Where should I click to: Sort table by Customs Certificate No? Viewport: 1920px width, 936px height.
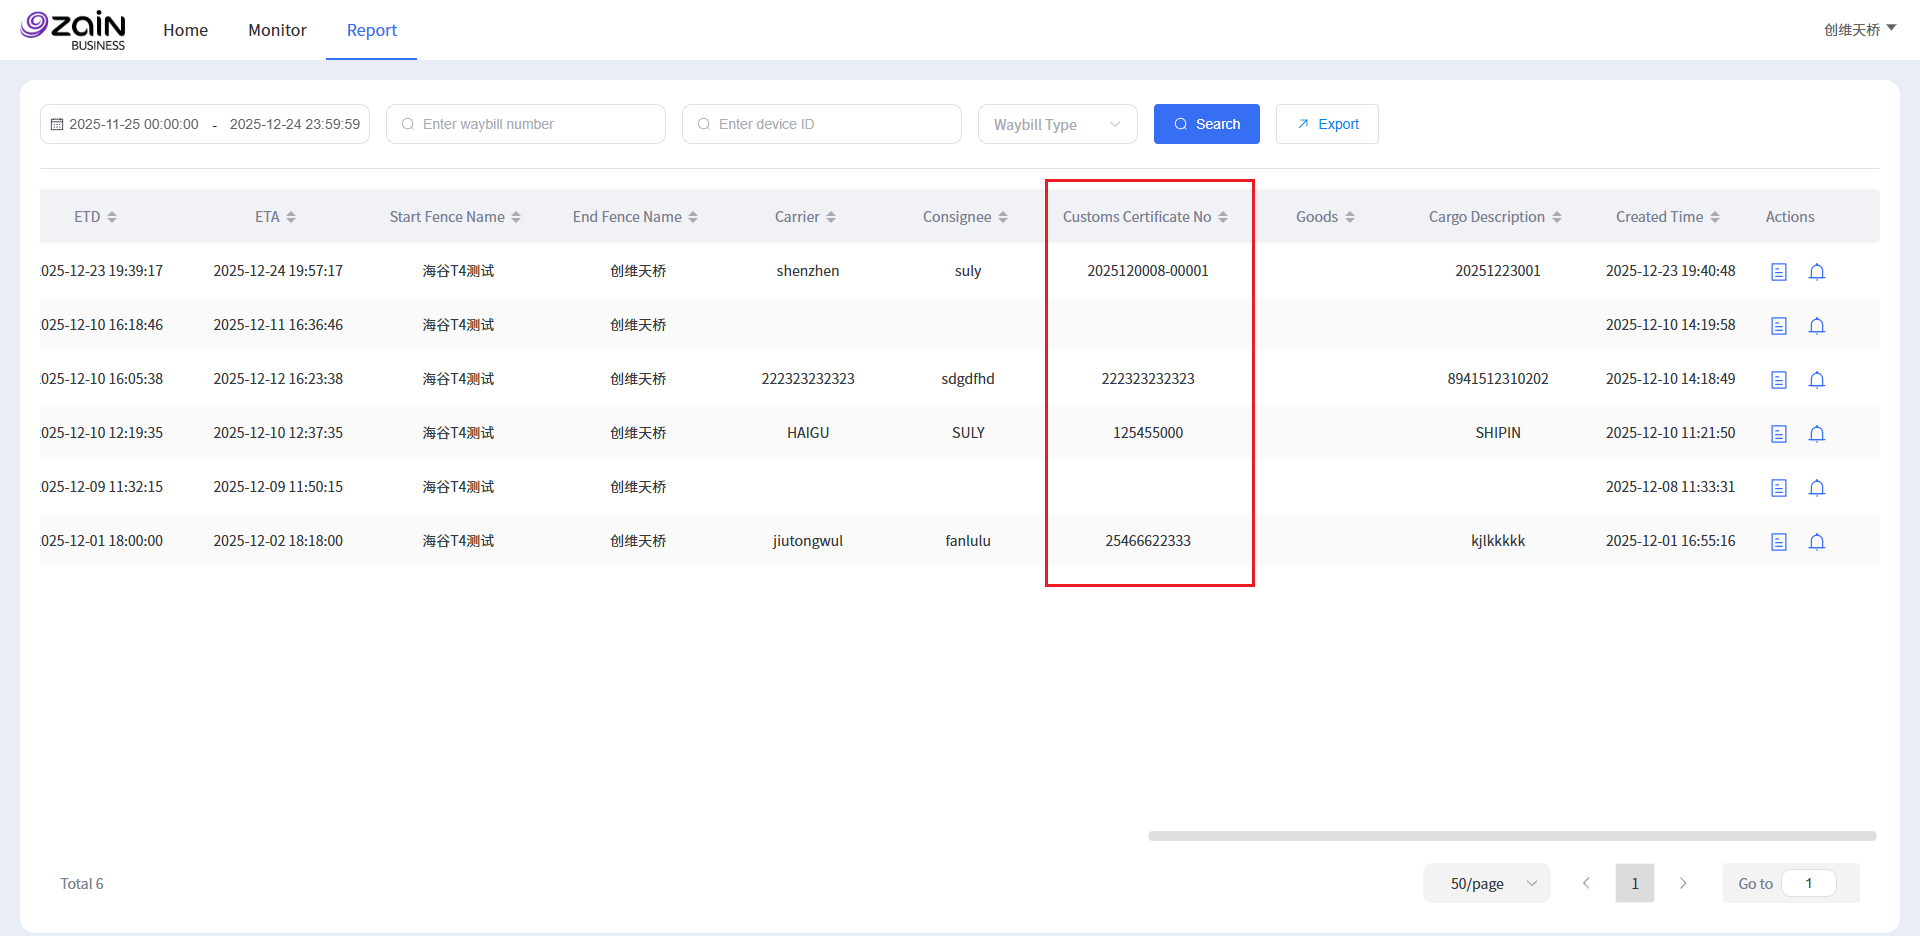[1222, 217]
